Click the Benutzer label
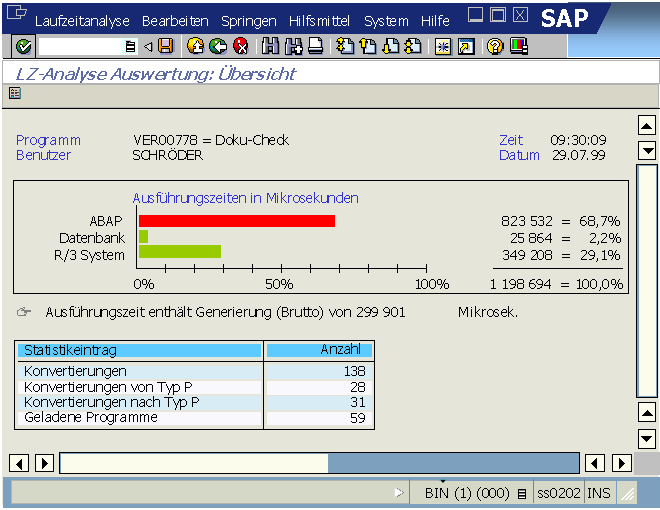660x510 pixels. coord(43,155)
